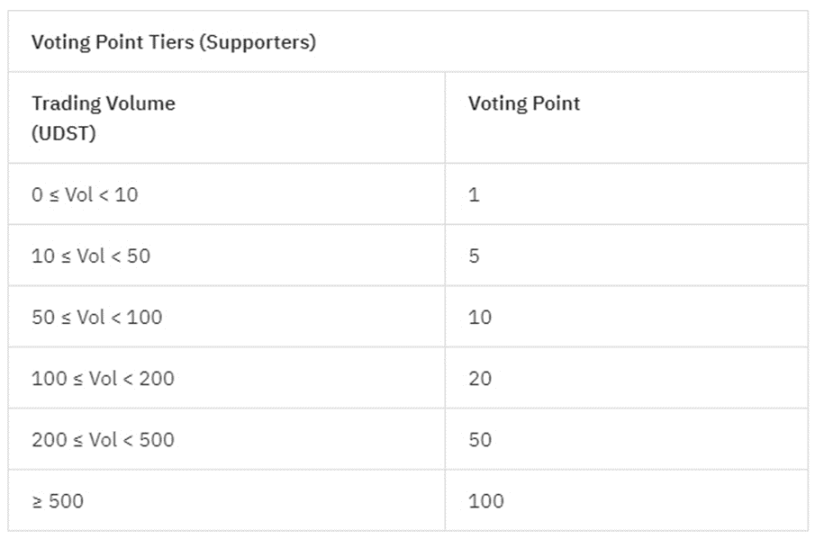
Task: Select the voting point value '5'
Action: [x=474, y=256]
